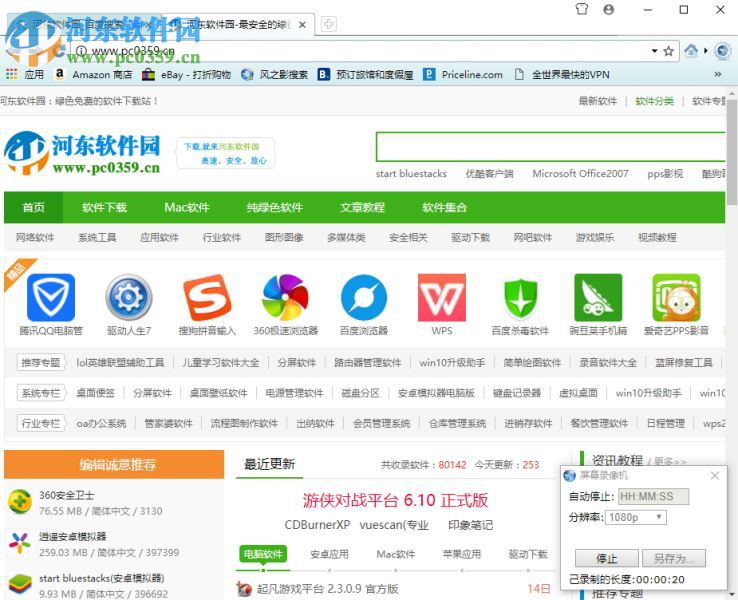
Task: Select the 软件下载 navigation tab
Action: tap(104, 208)
